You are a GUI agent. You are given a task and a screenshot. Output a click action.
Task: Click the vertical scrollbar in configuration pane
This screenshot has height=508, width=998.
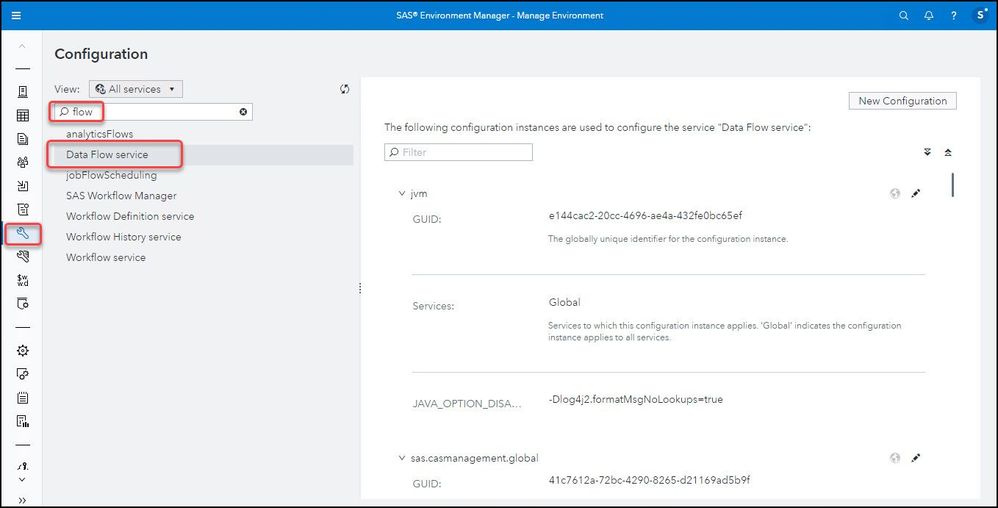952,185
